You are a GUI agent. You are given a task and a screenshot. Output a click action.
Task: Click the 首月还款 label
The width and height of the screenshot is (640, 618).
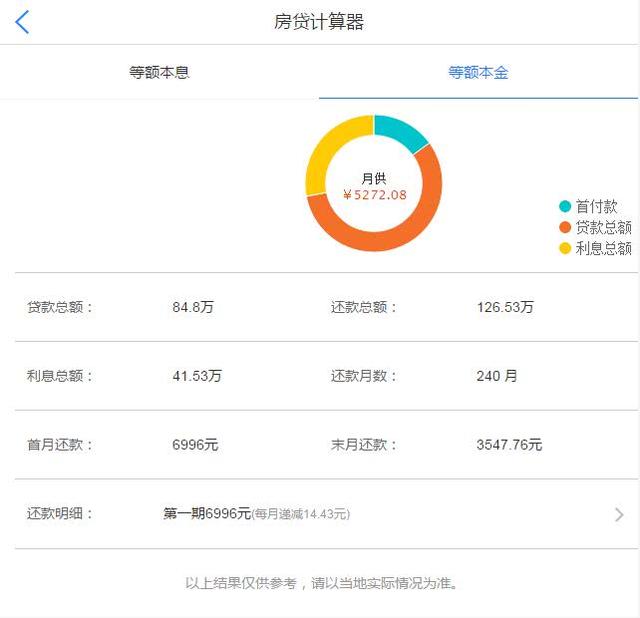pos(60,445)
